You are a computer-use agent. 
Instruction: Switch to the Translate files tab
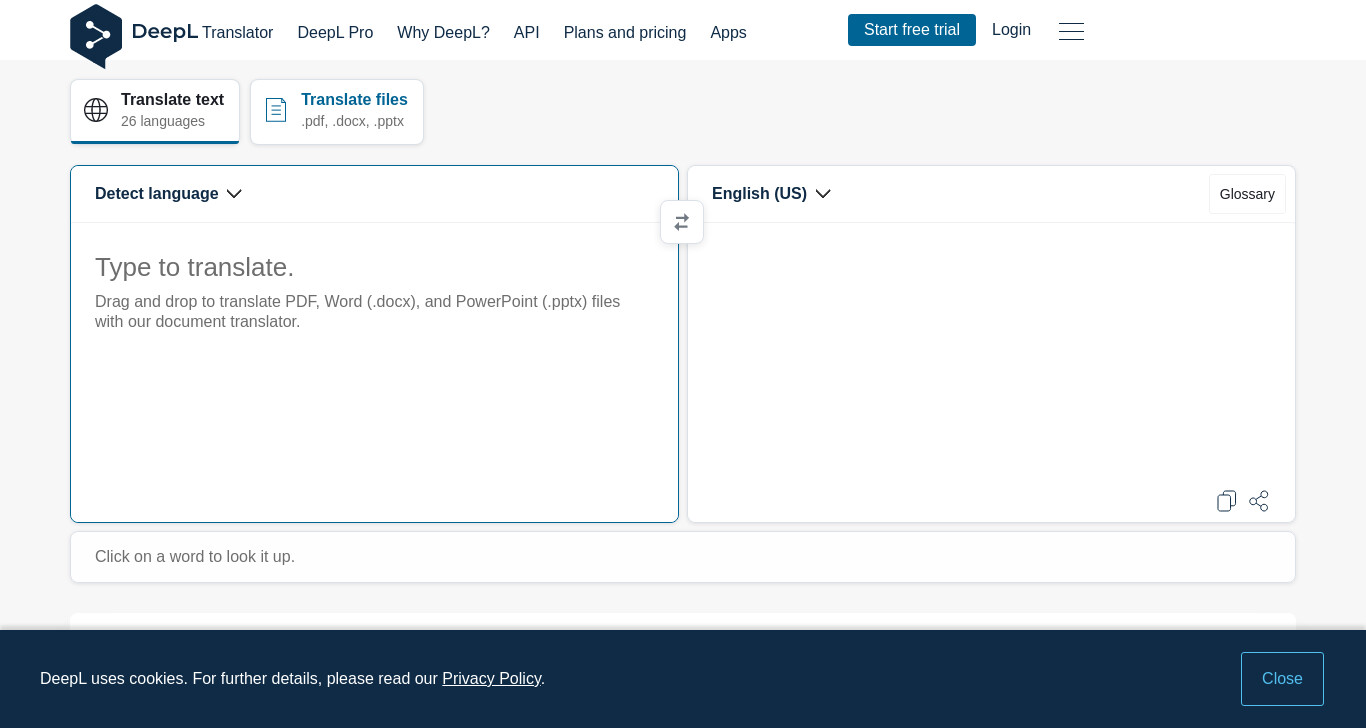[x=337, y=111]
